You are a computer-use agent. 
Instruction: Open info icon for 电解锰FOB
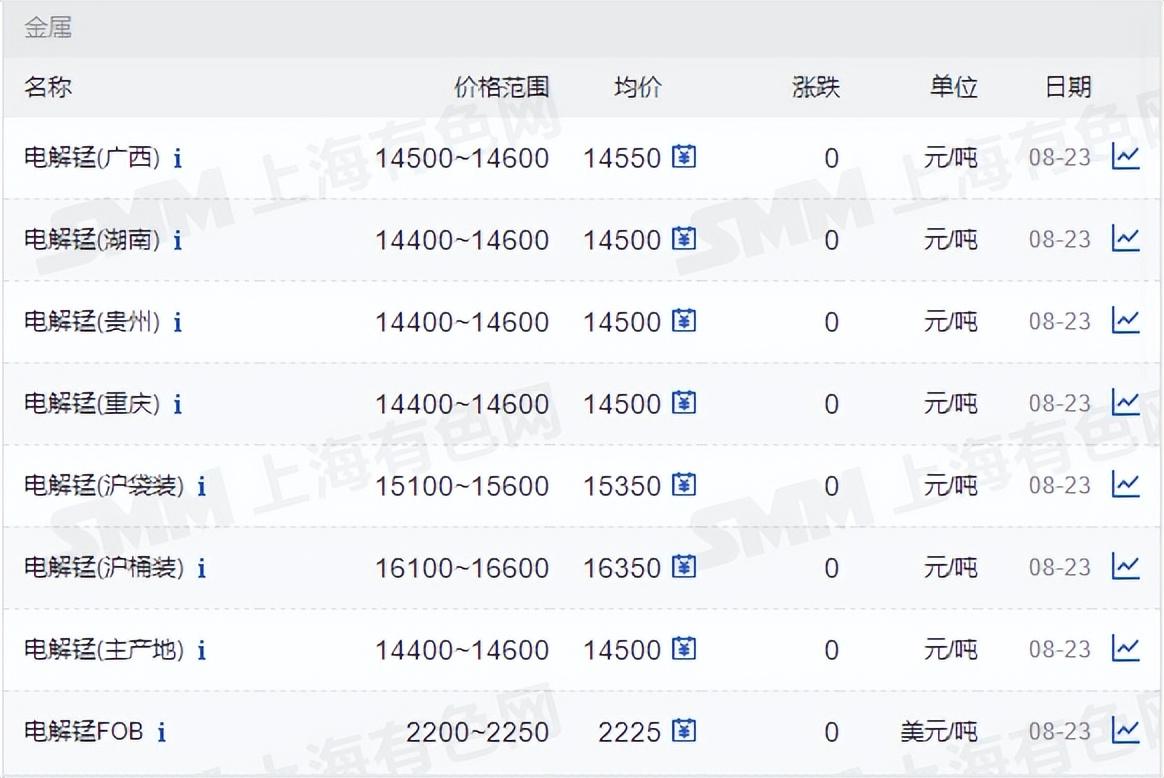tap(161, 732)
